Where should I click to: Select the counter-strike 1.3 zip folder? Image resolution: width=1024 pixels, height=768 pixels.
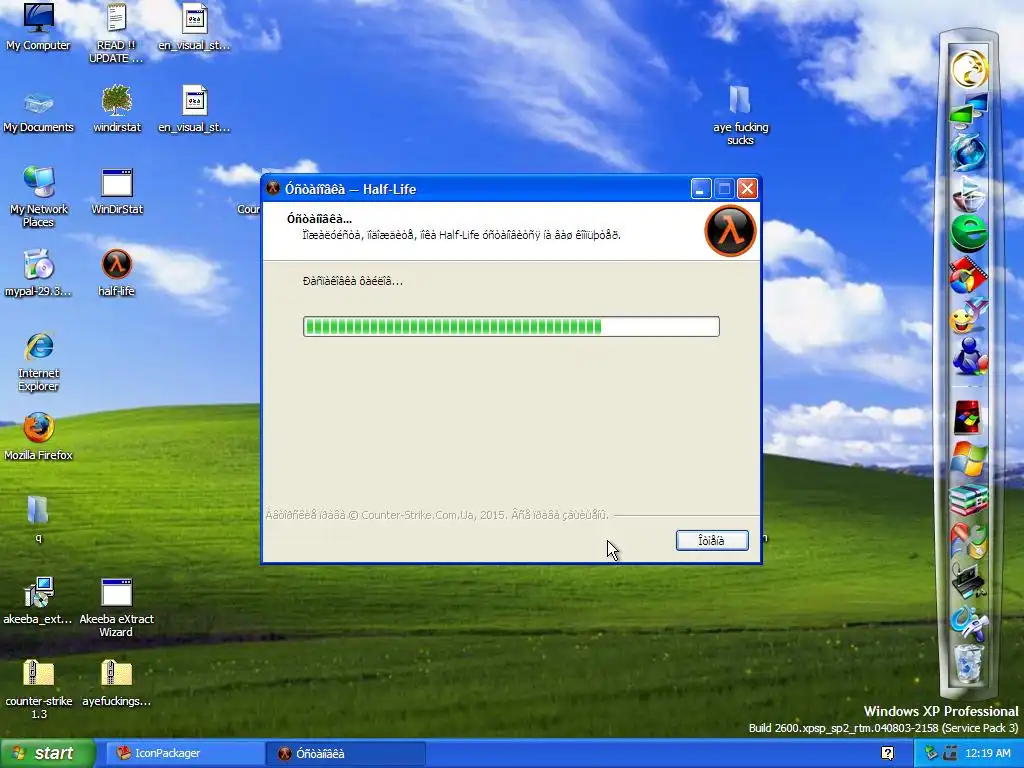39,689
